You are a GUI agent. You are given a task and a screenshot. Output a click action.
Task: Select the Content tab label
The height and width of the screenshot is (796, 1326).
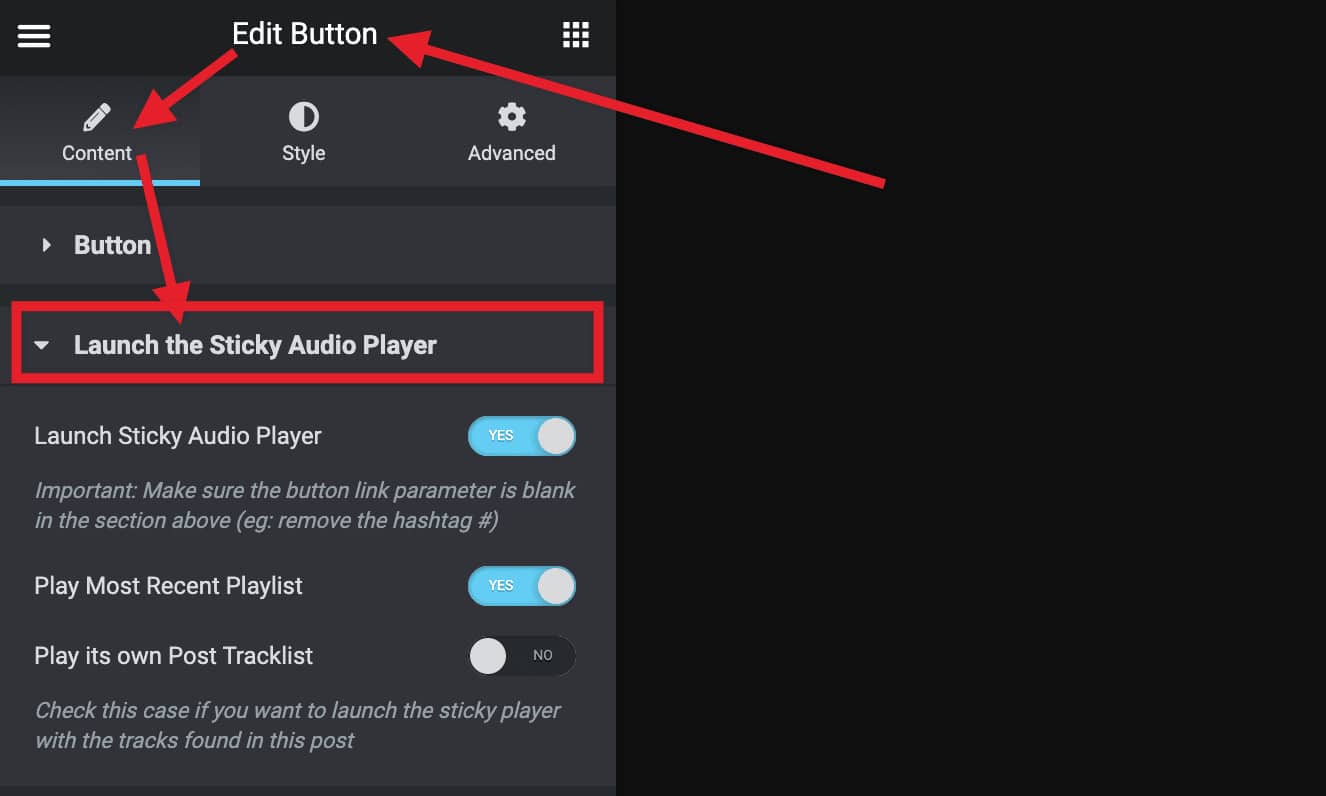tap(97, 153)
